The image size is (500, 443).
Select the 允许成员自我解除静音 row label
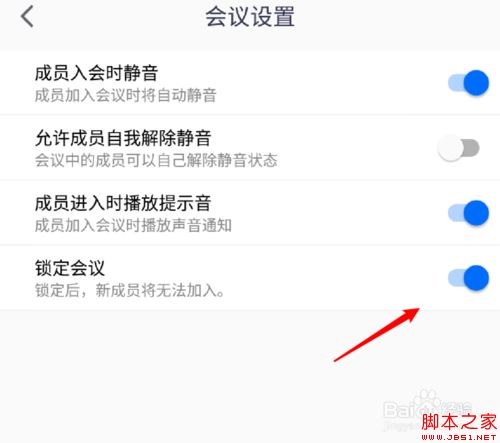click(x=123, y=138)
